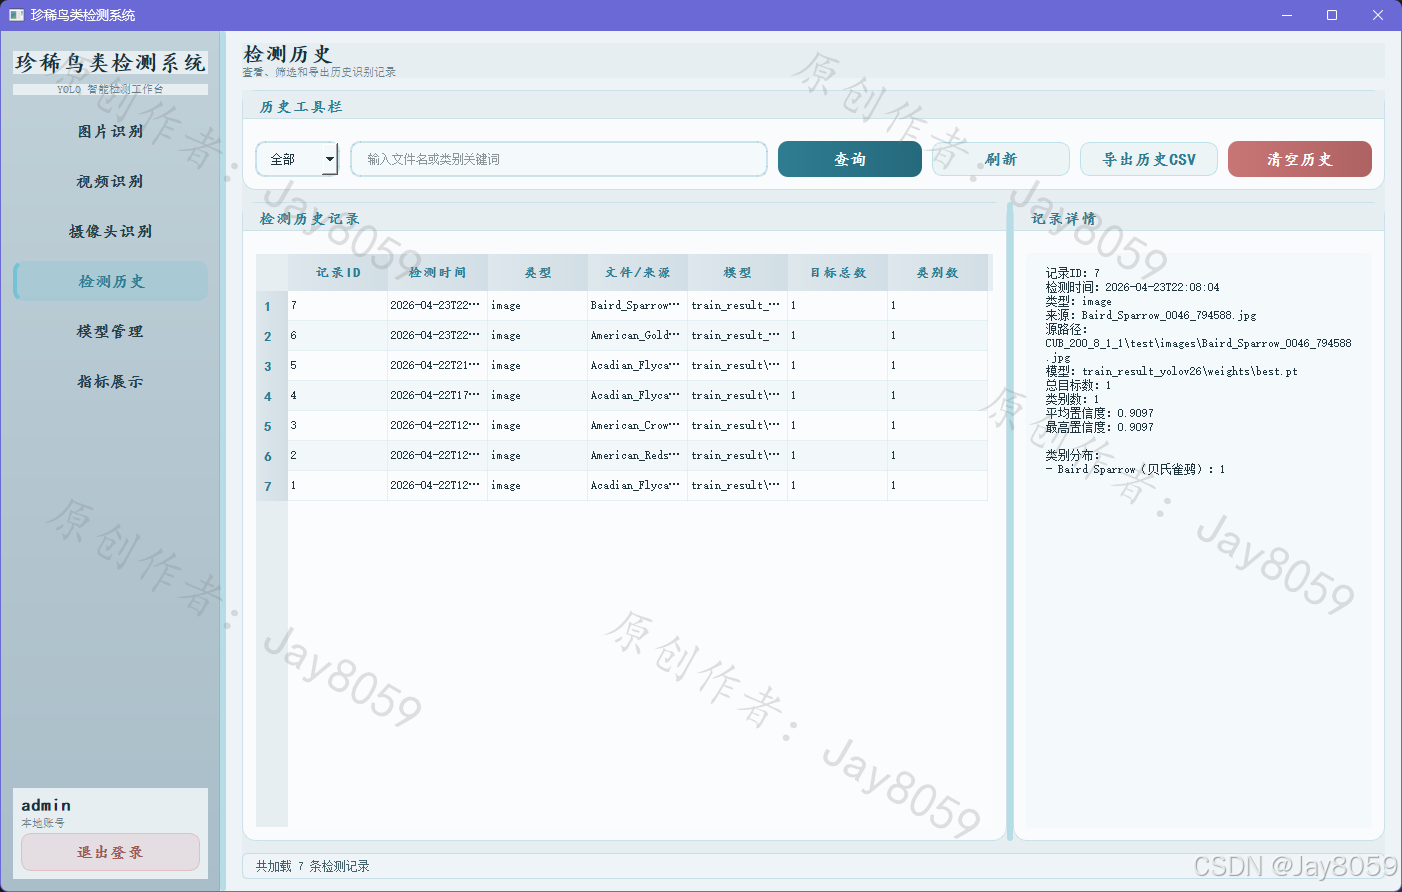
Task: Click the 2026-04-22T17 time cell
Action: pos(438,396)
